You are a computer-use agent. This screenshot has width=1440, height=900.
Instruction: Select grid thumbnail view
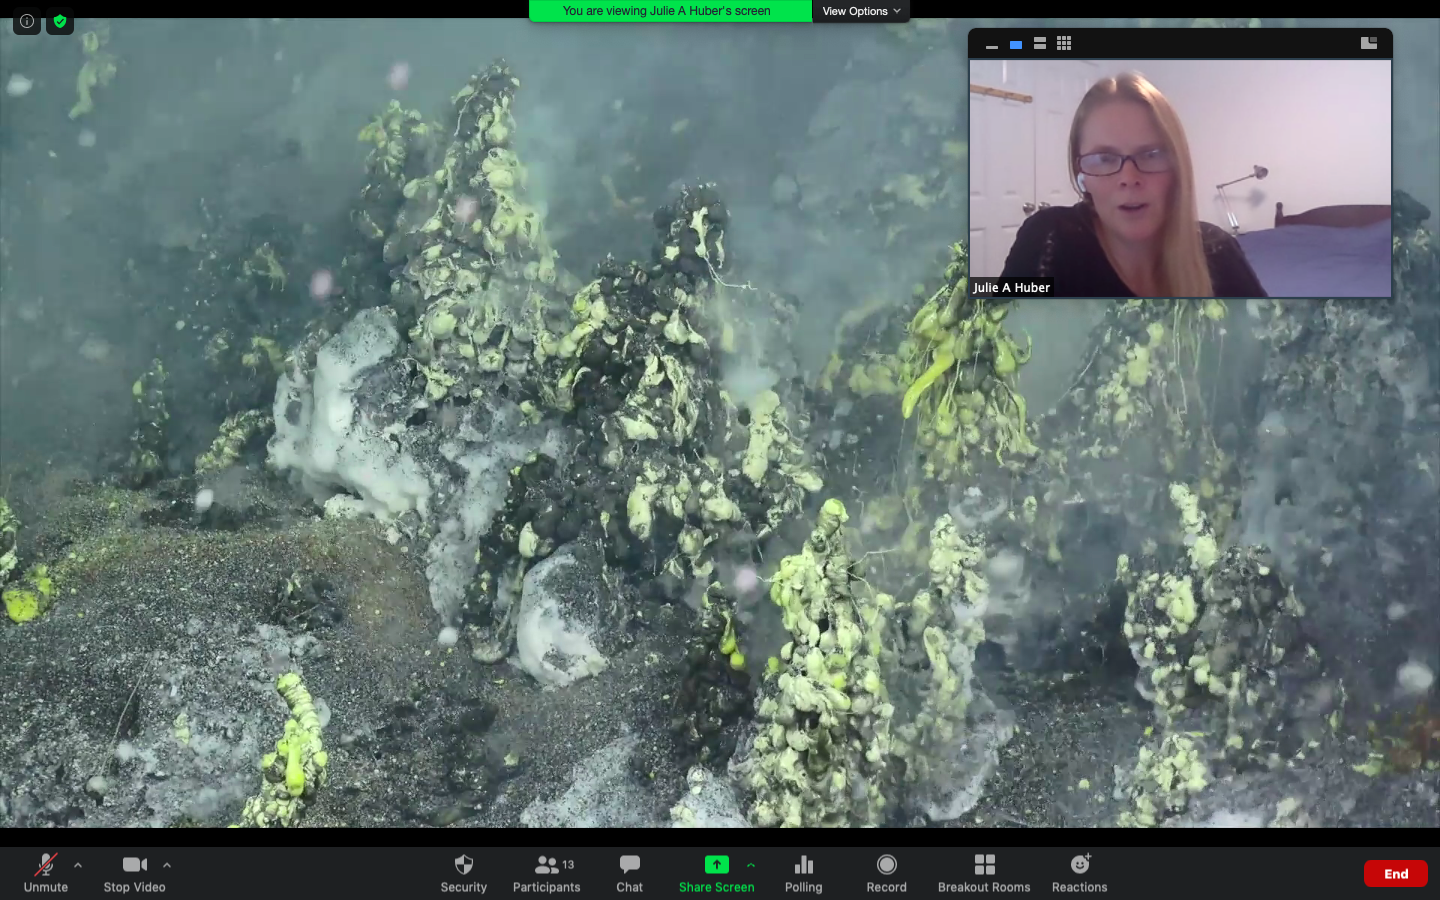[1064, 44]
